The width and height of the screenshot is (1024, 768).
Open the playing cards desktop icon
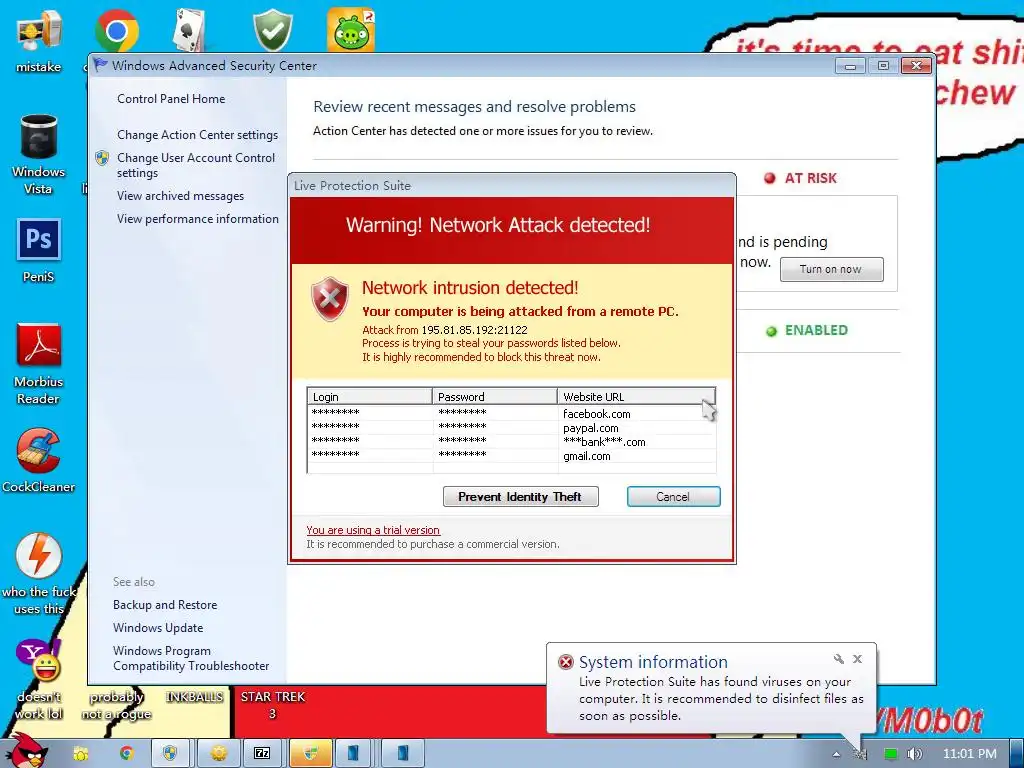pos(191,30)
